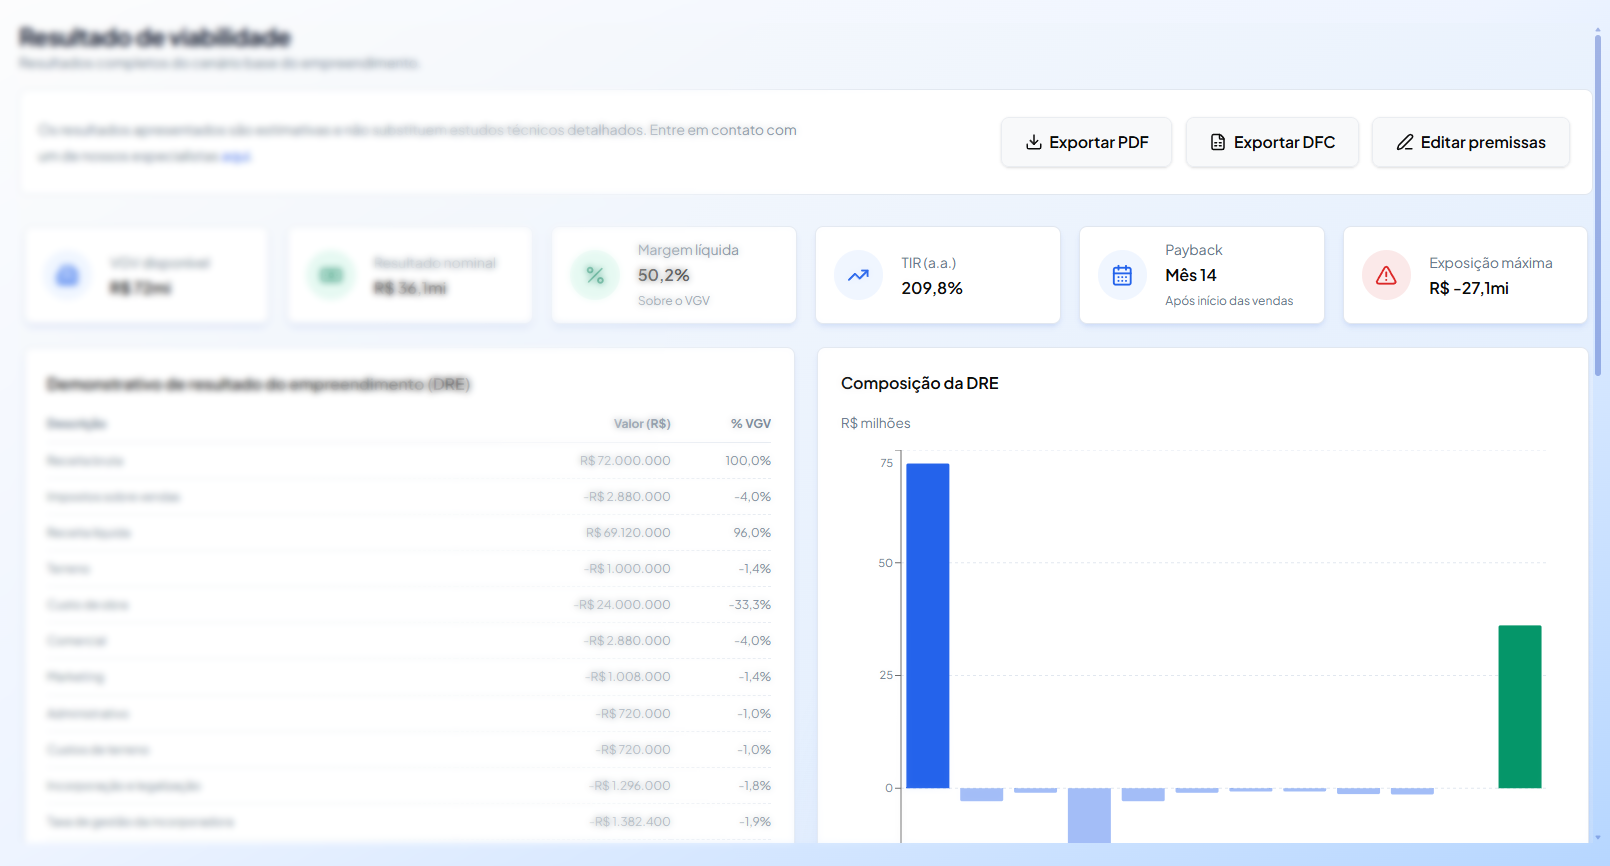The height and width of the screenshot is (866, 1610).
Task: Click the Composição da DRE chart title
Action: [920, 383]
